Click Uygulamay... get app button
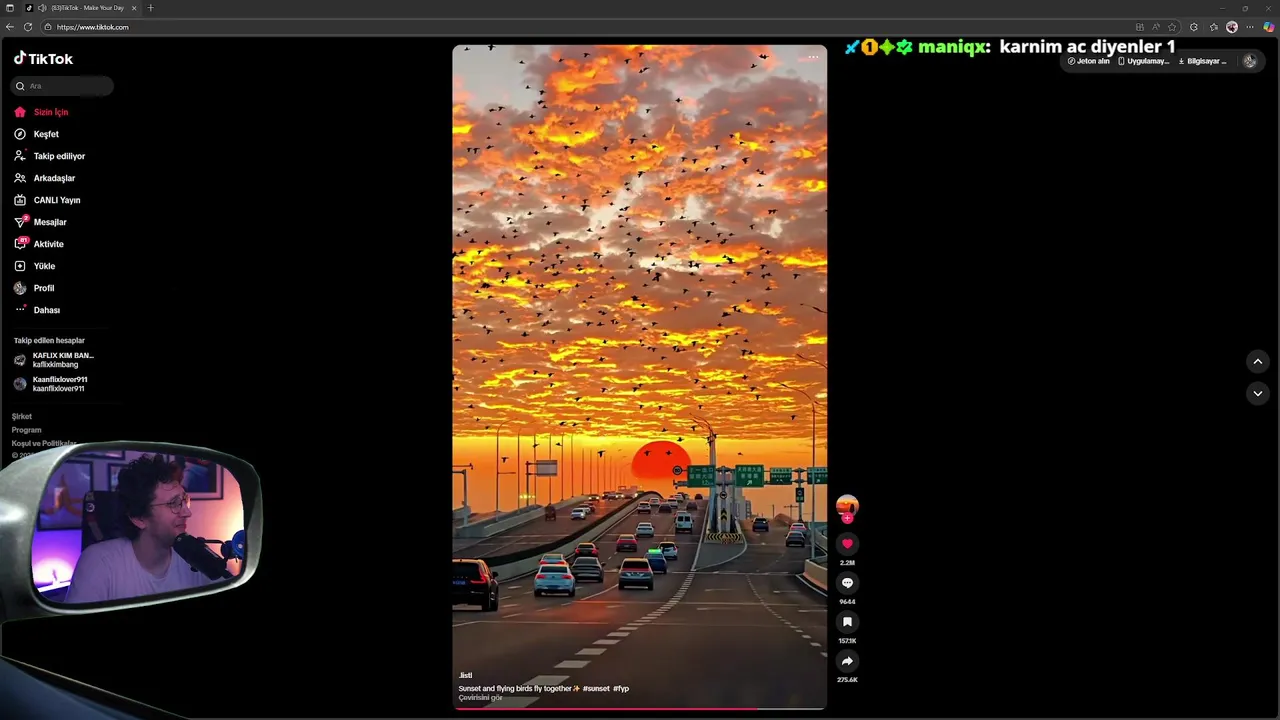This screenshot has width=1280, height=720. coord(1144,61)
